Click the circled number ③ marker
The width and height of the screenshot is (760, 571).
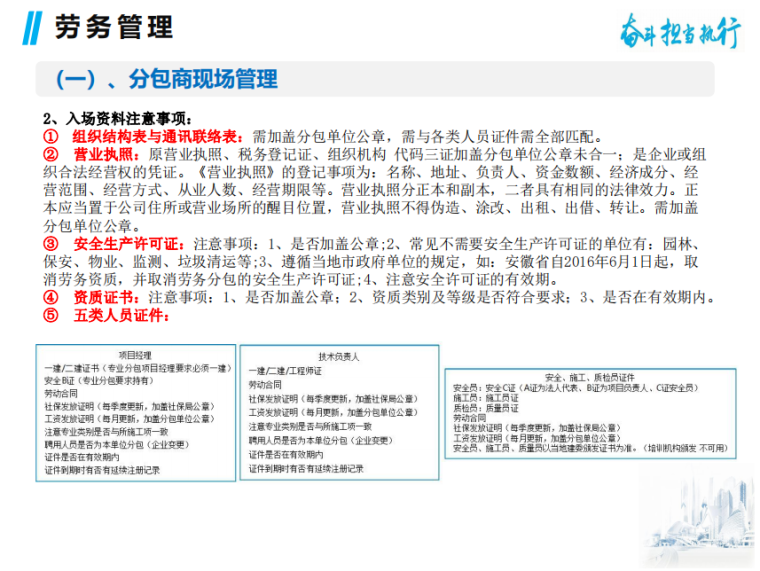pos(50,244)
